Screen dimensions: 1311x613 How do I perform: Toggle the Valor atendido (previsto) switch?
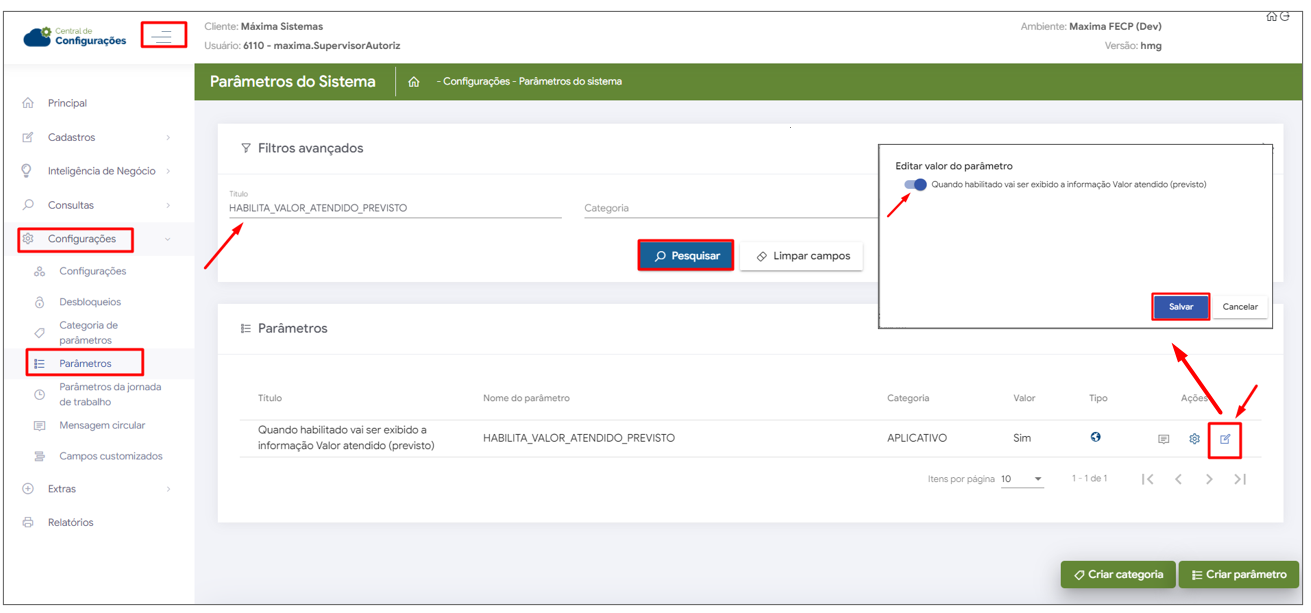click(x=915, y=185)
